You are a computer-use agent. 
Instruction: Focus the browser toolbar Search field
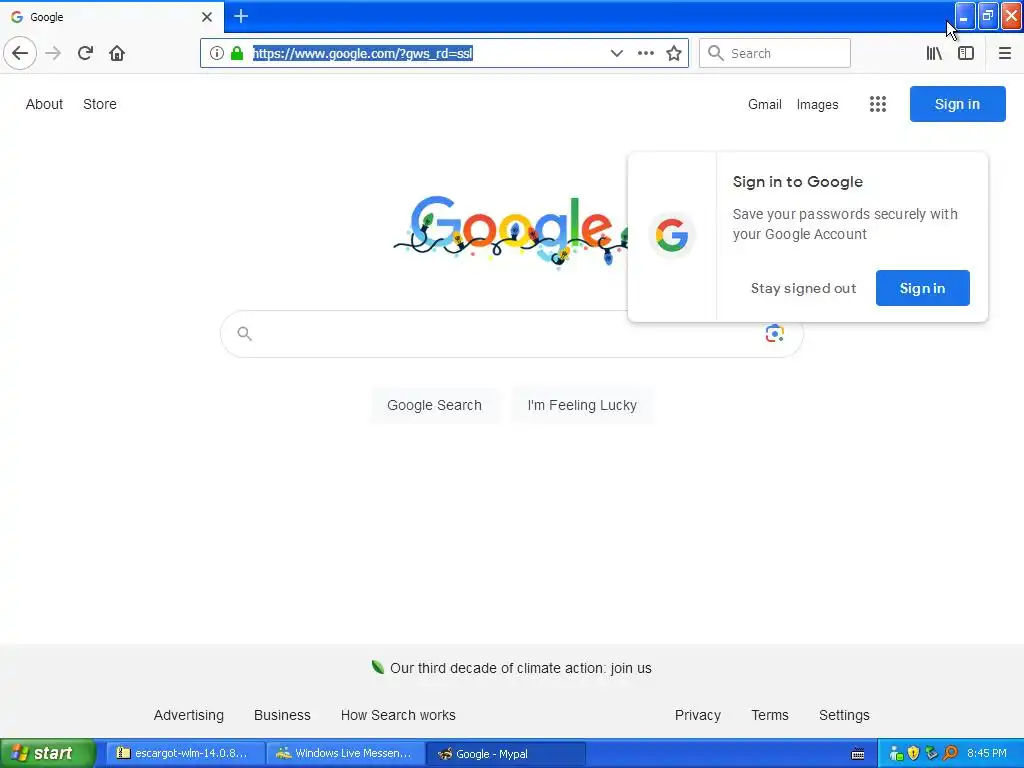(775, 53)
